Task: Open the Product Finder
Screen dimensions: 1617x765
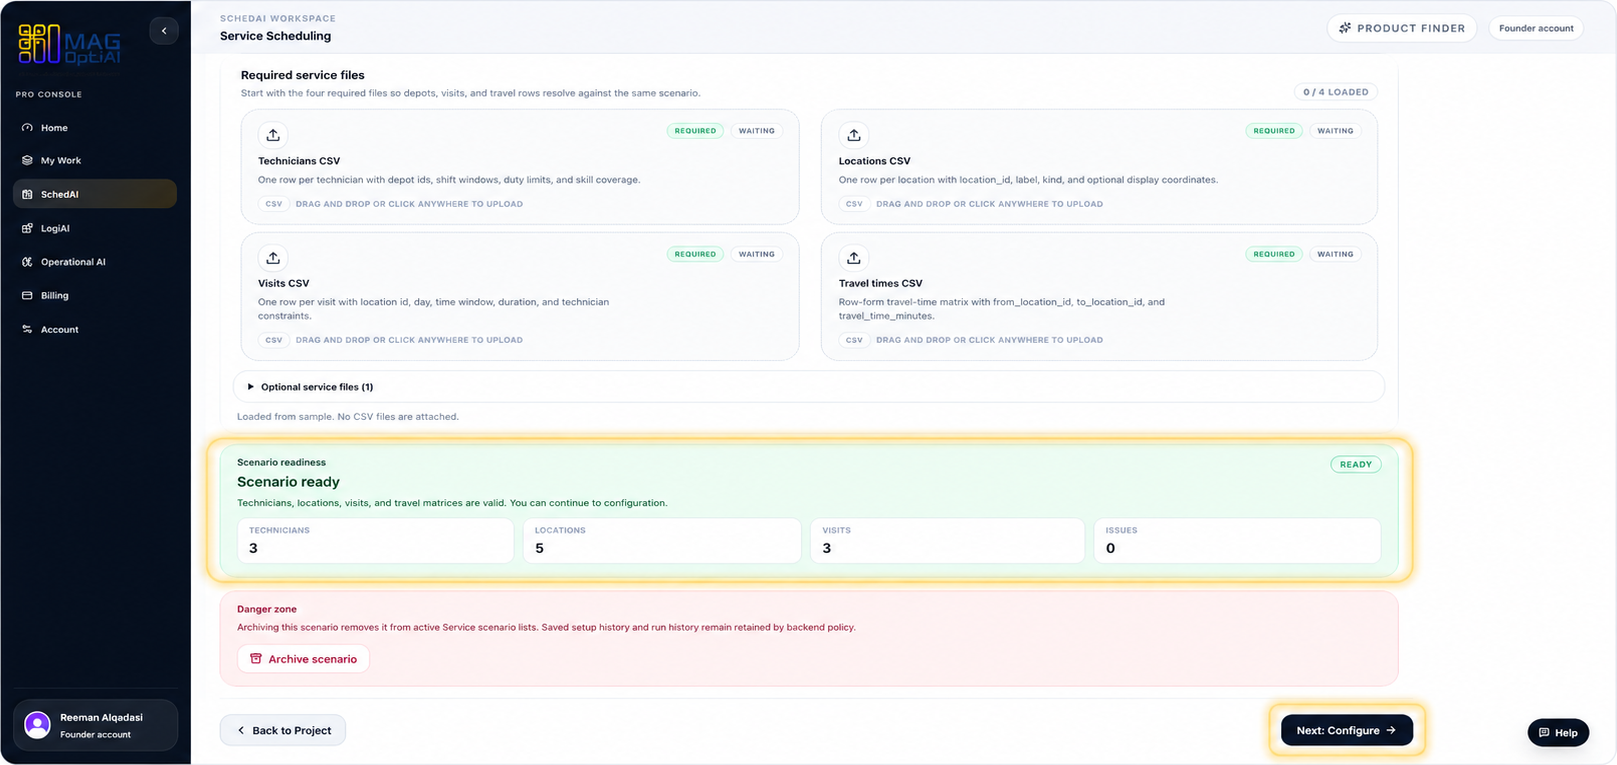Action: [x=1402, y=28]
